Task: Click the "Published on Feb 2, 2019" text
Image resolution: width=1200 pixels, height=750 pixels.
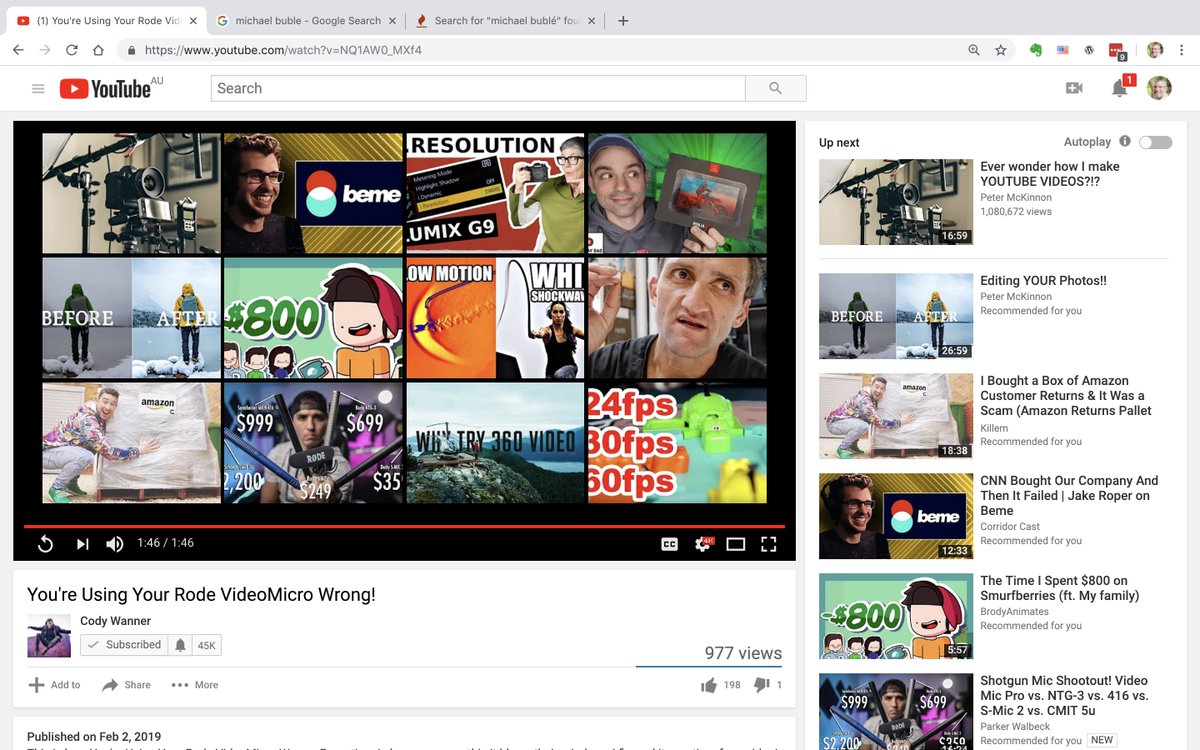Action: tap(94, 737)
